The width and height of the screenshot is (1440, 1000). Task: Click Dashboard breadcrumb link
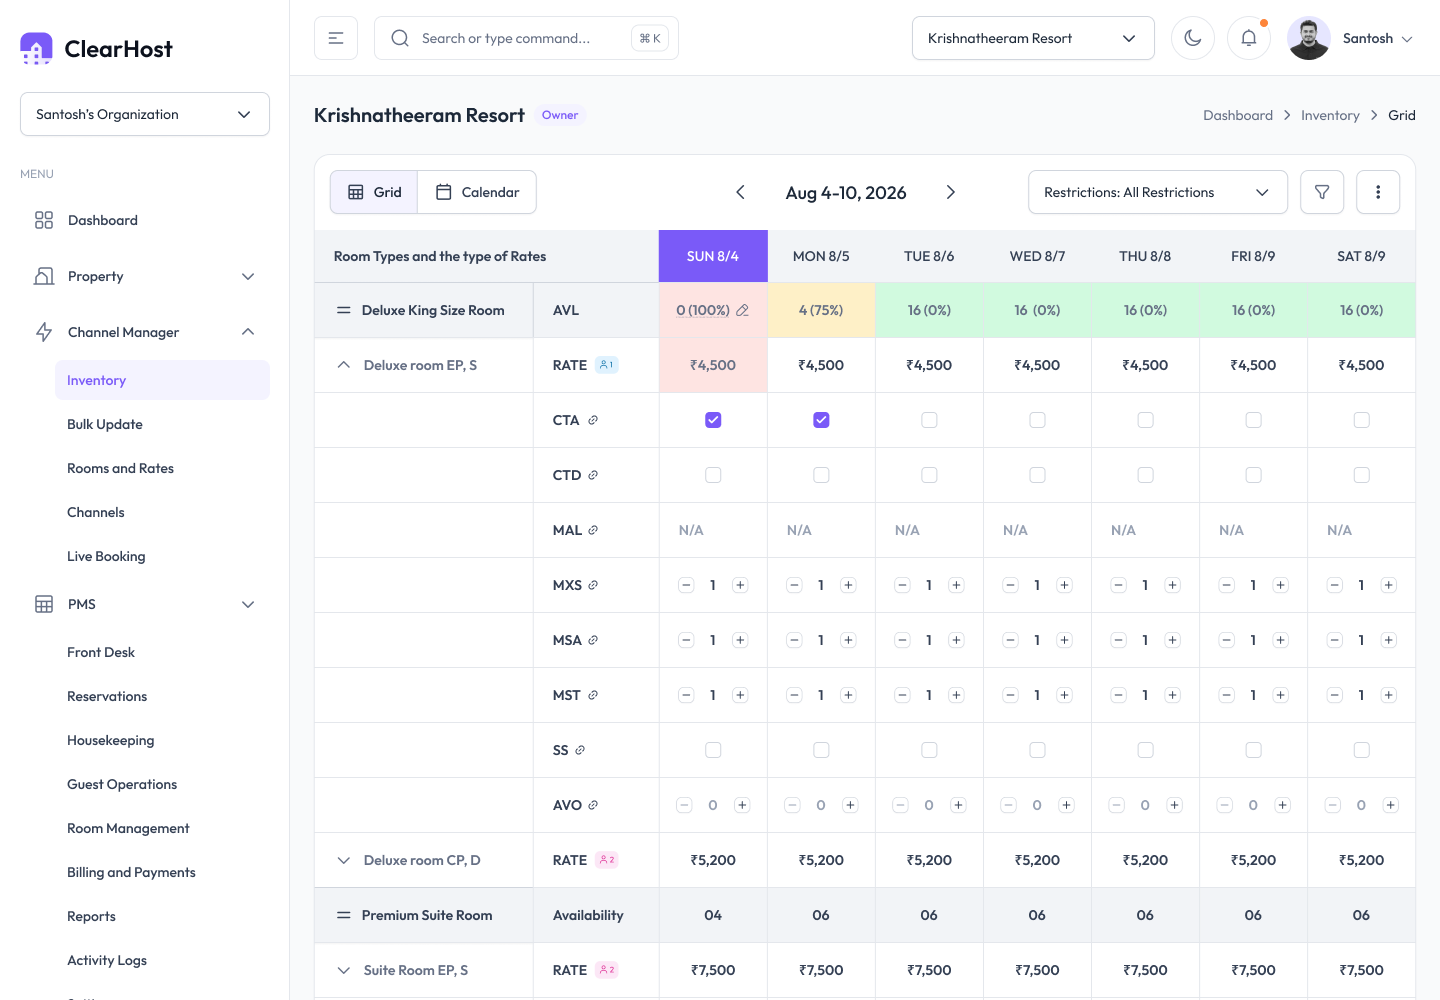tap(1238, 115)
